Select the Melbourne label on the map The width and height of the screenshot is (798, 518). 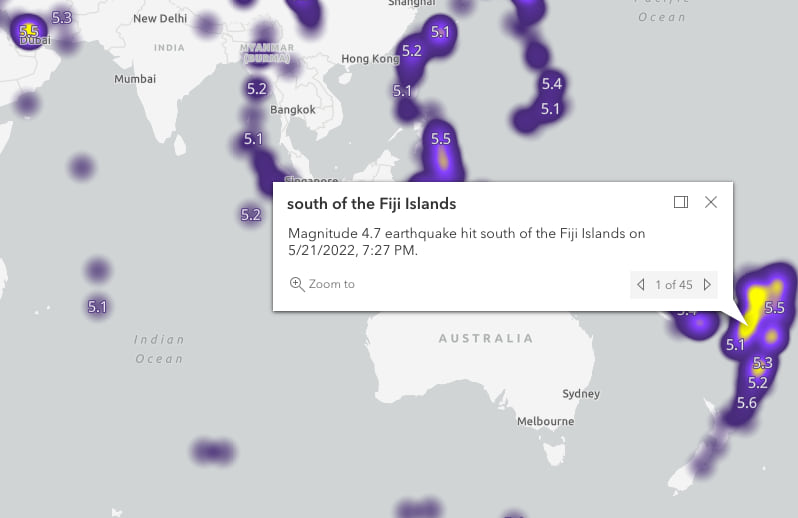545,422
